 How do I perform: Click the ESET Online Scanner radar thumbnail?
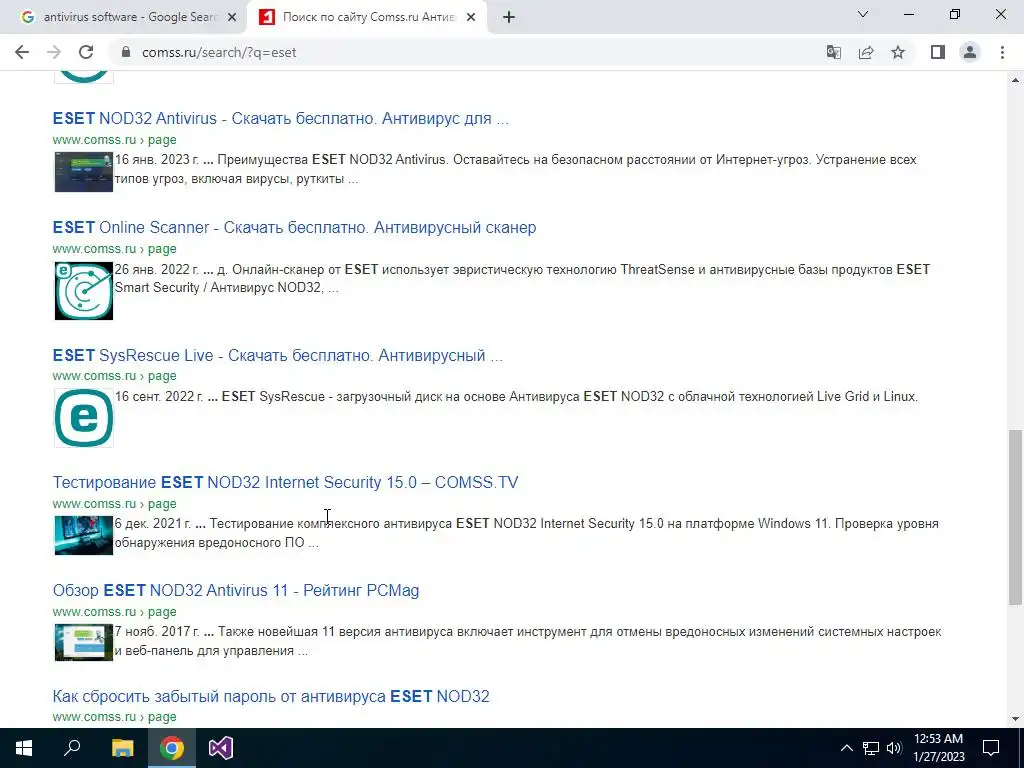pyautogui.click(x=84, y=291)
